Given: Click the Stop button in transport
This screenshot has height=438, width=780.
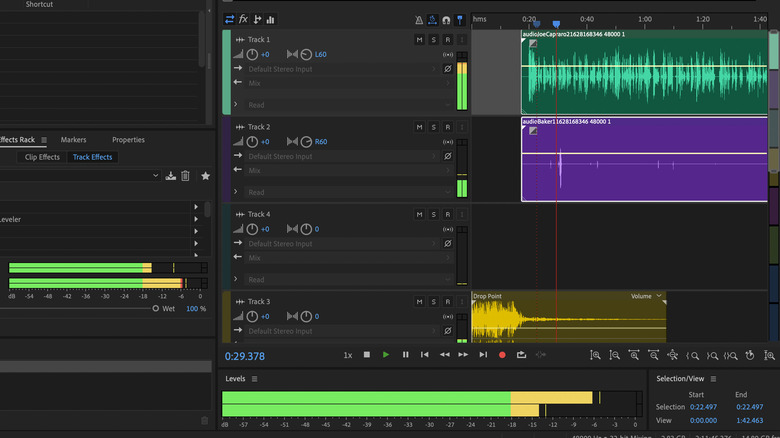Looking at the screenshot, I should click(x=367, y=355).
